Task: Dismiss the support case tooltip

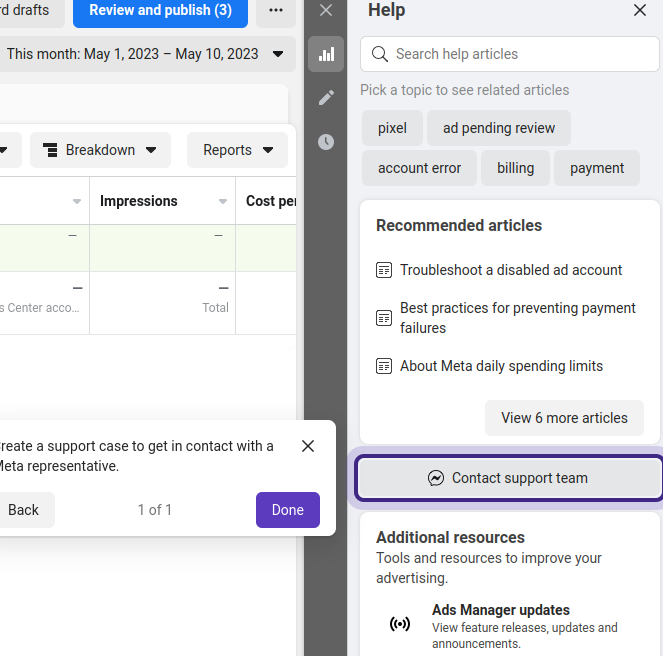Action: (308, 446)
